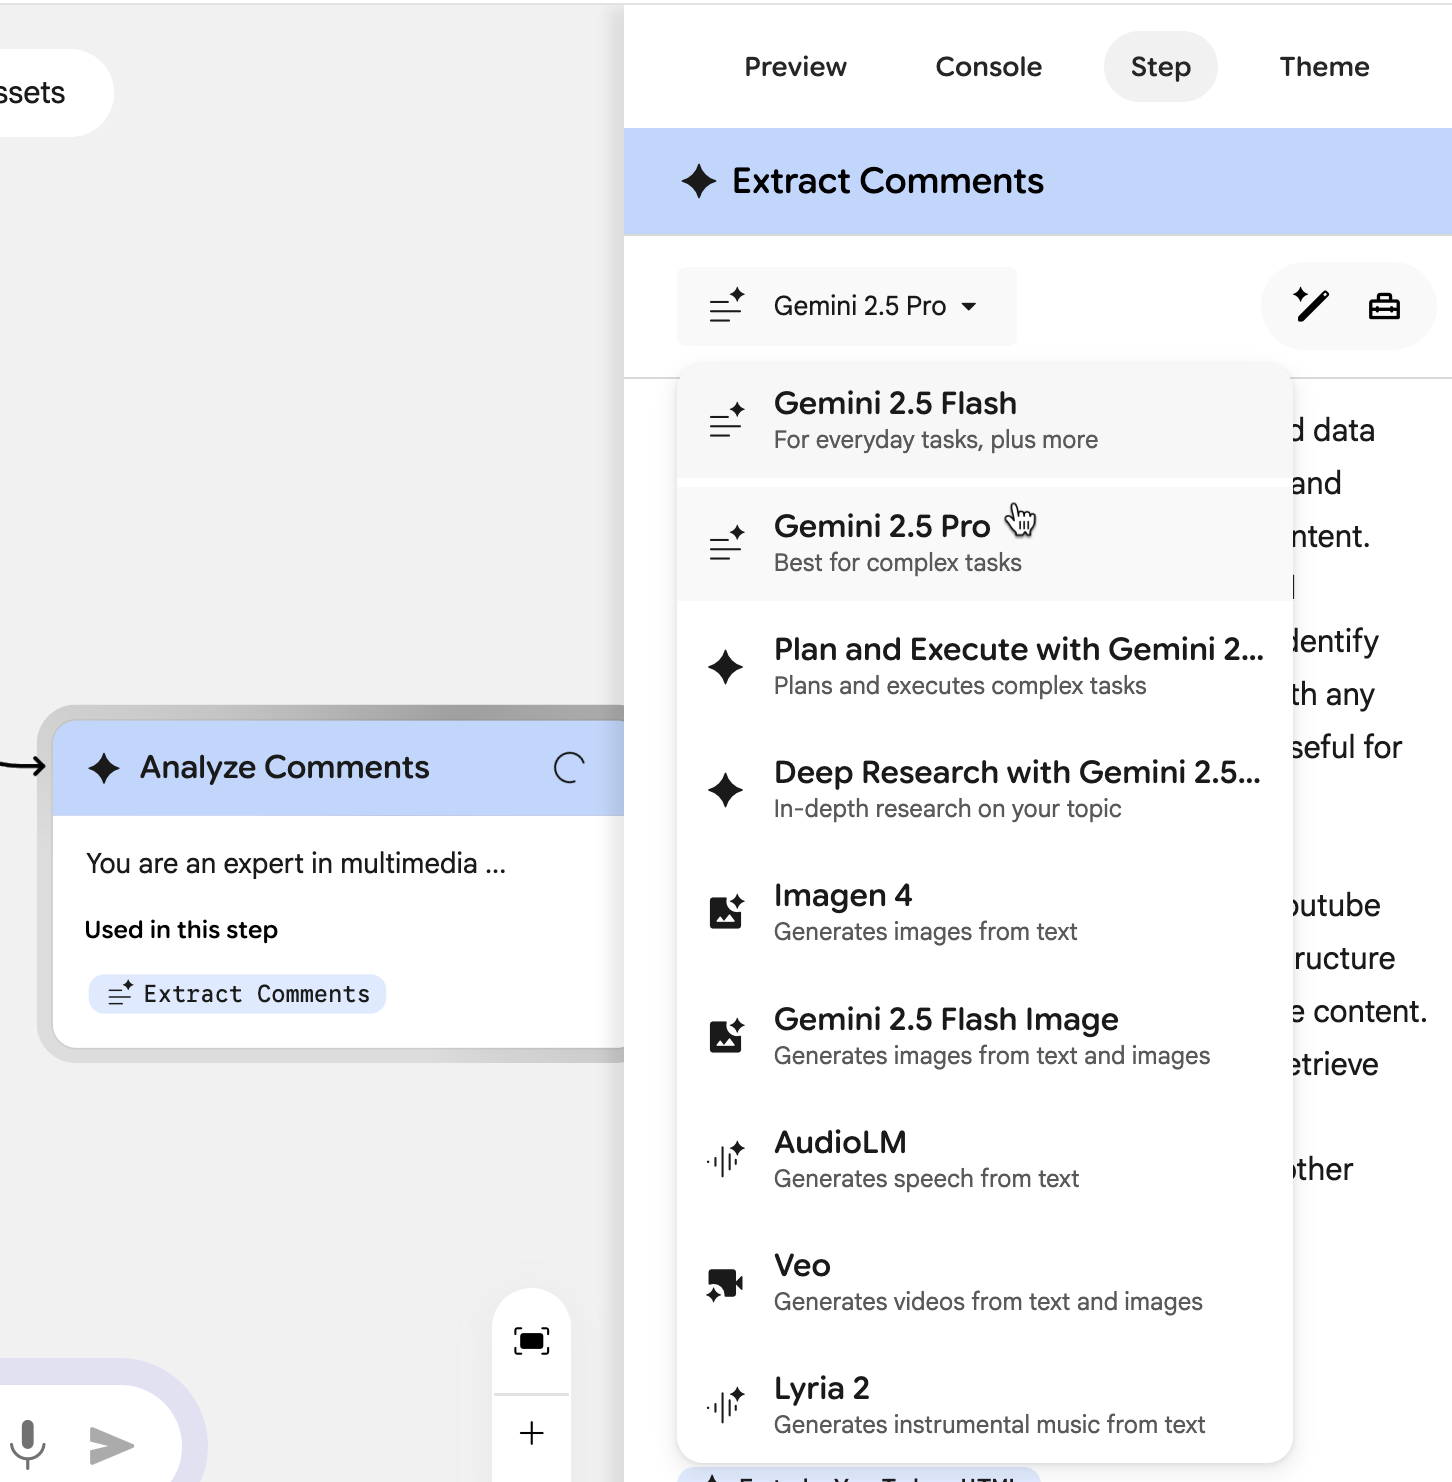Click the Gemini 2.5 Flash Image icon
The image size is (1452, 1482).
[726, 1036]
